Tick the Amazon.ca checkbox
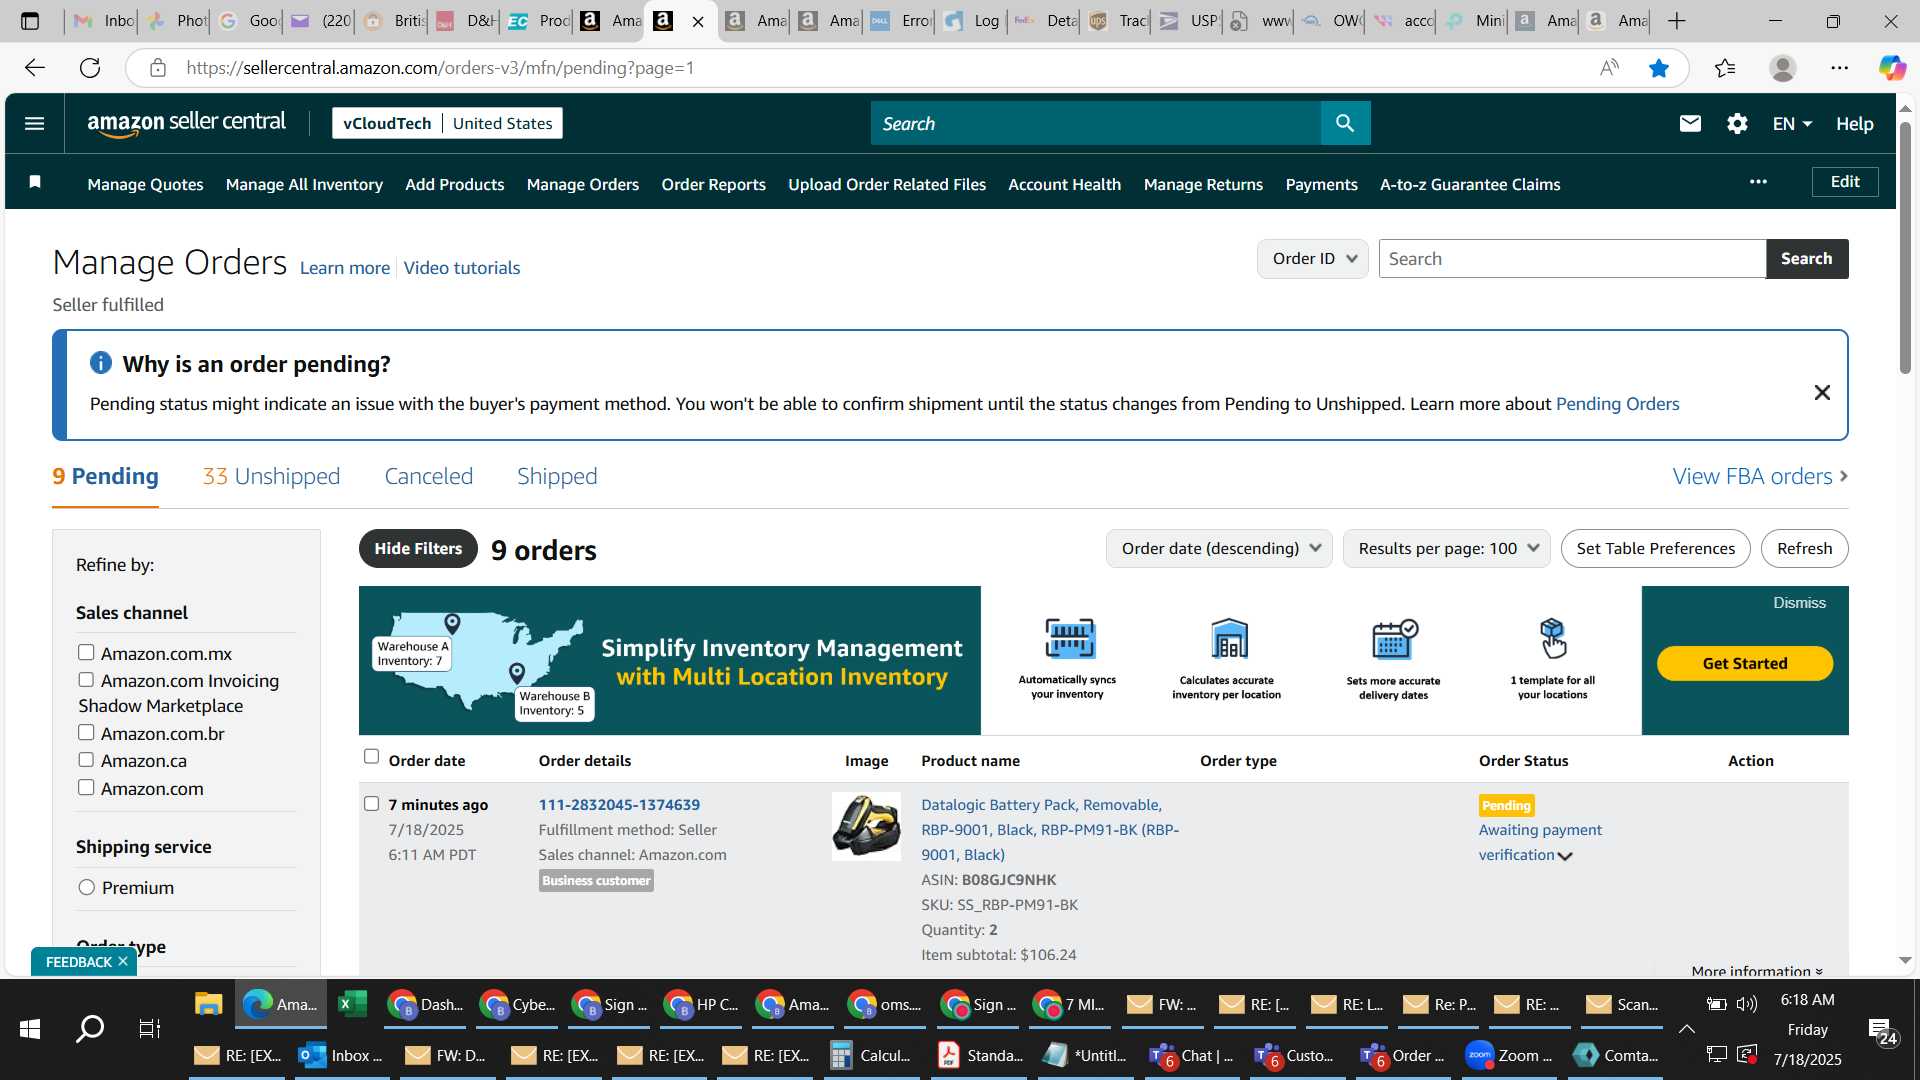 86,760
